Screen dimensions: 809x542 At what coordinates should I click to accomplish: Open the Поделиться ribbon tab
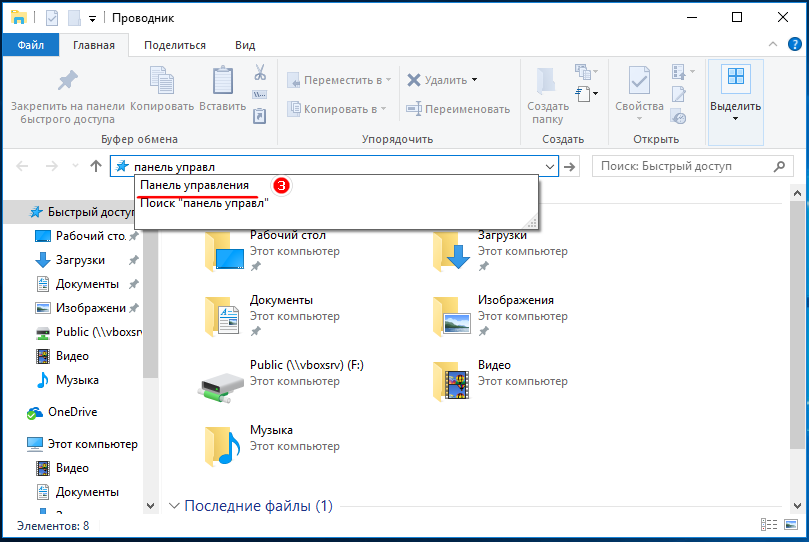pyautogui.click(x=175, y=45)
